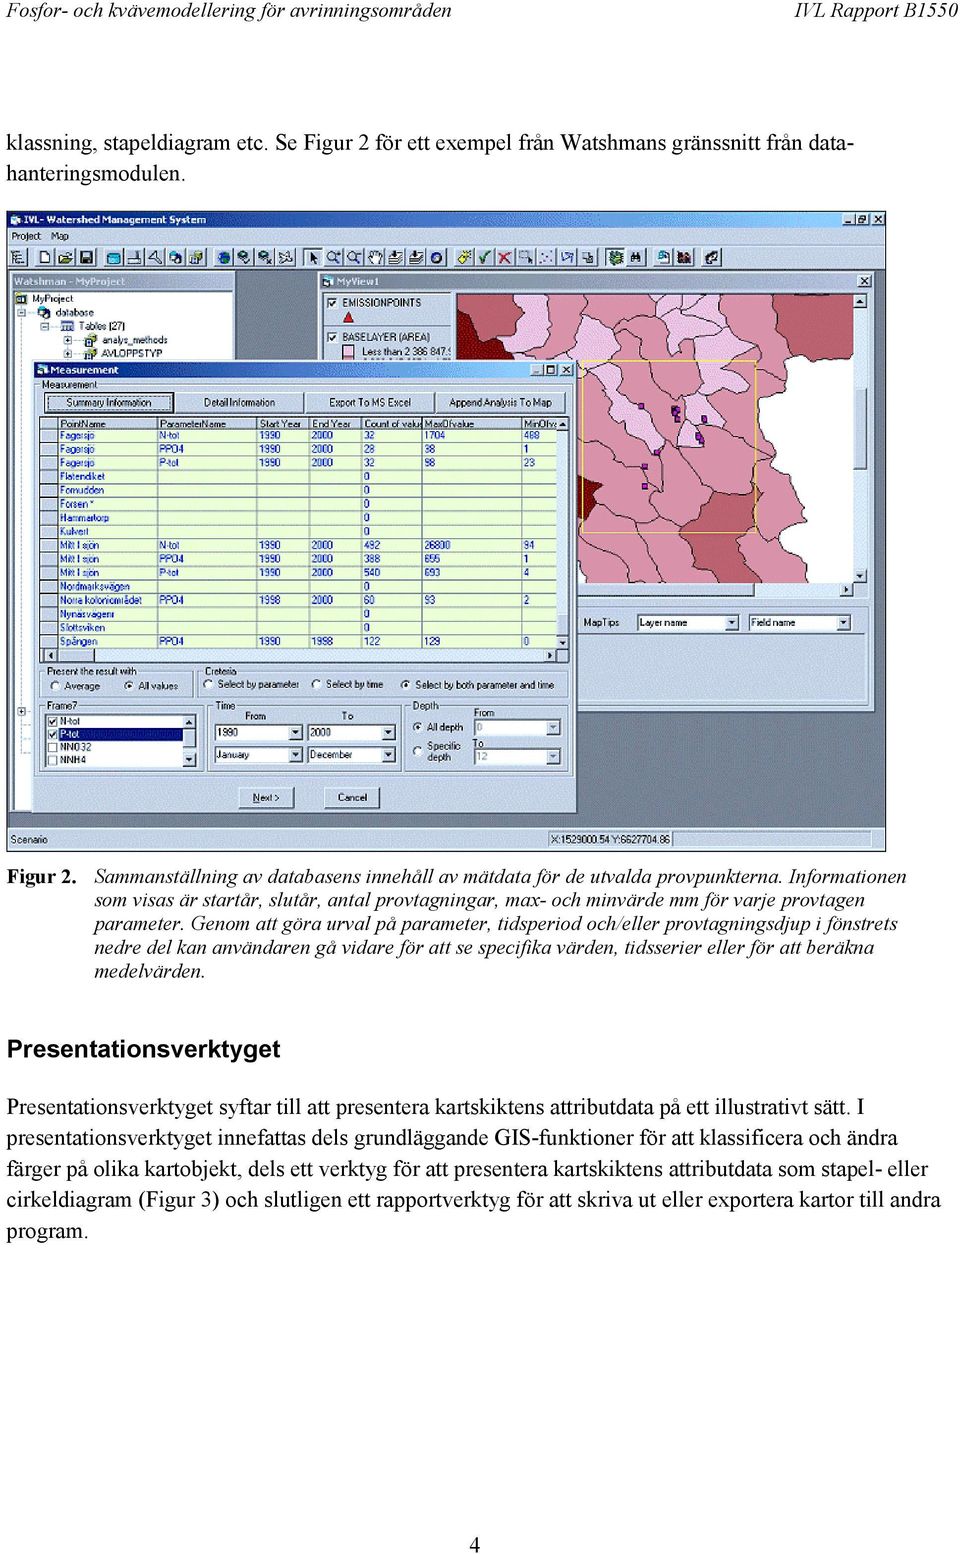This screenshot has width=960, height=1554.
Task: Open the MapTips Field name dropdown
Action: (x=844, y=623)
